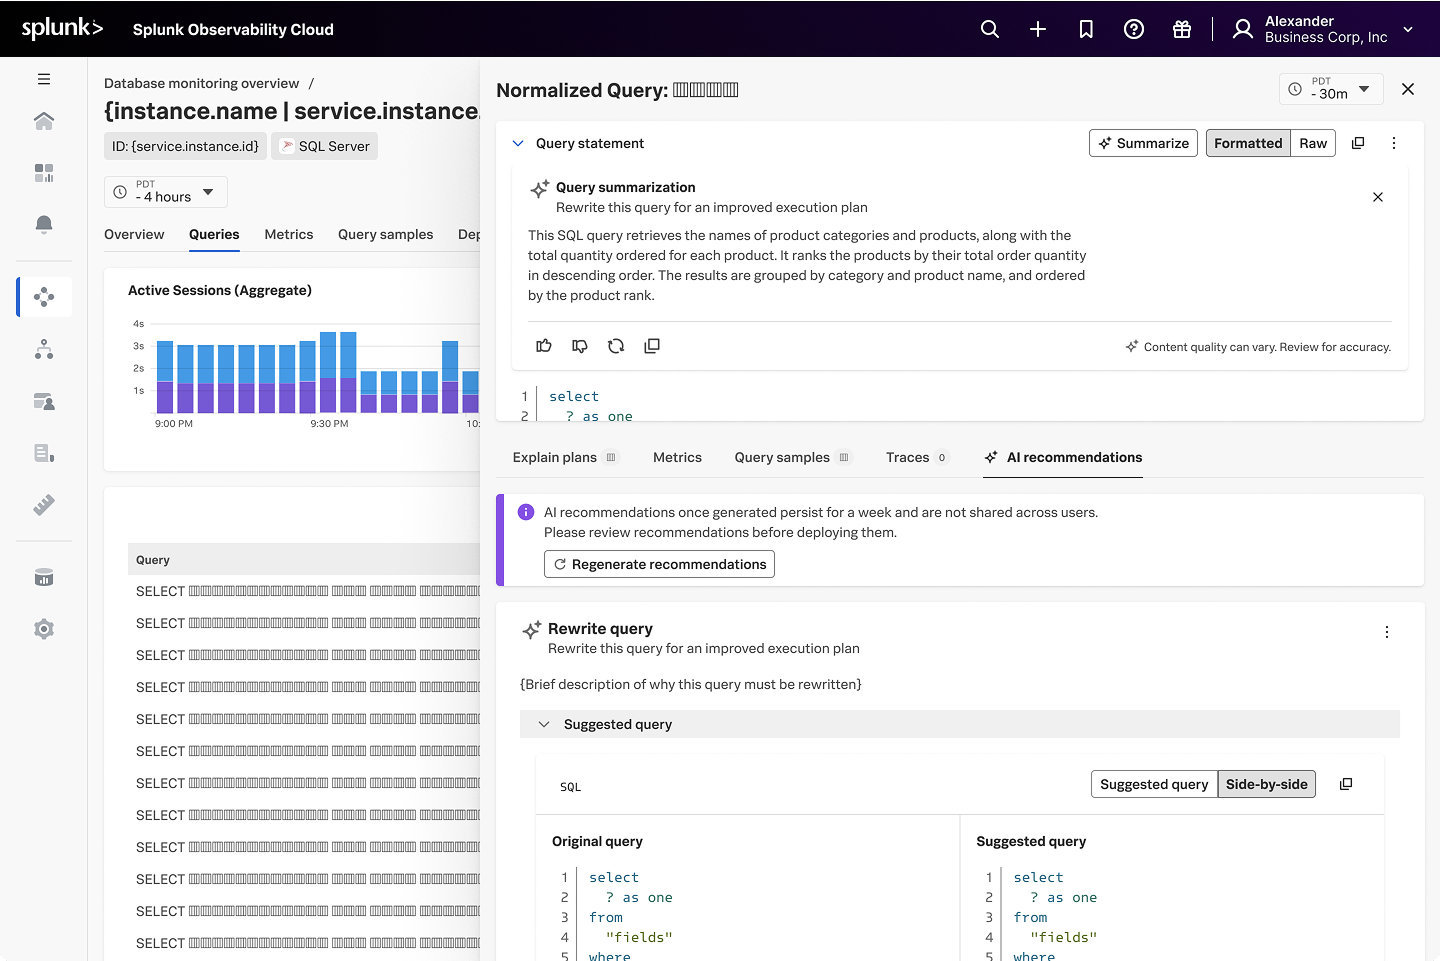Viewport: 1440px width, 961px height.
Task: Switch to the Traces tab
Action: (905, 457)
